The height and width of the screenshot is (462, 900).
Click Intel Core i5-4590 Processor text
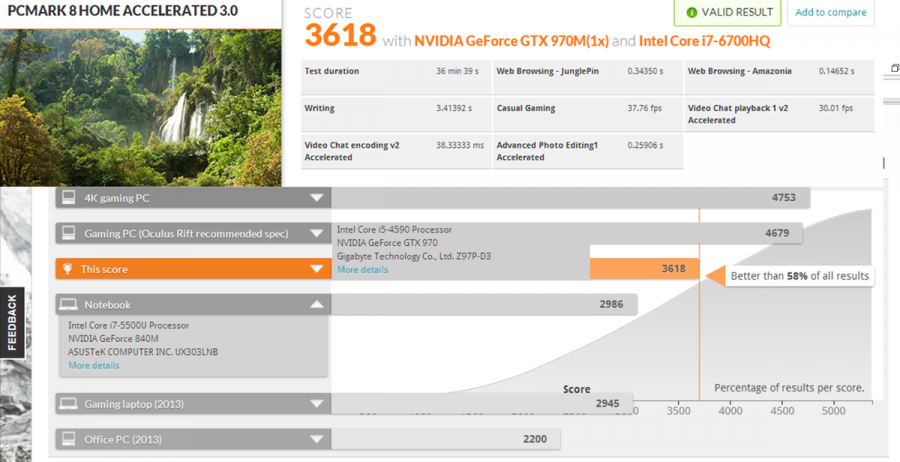pyautogui.click(x=394, y=230)
